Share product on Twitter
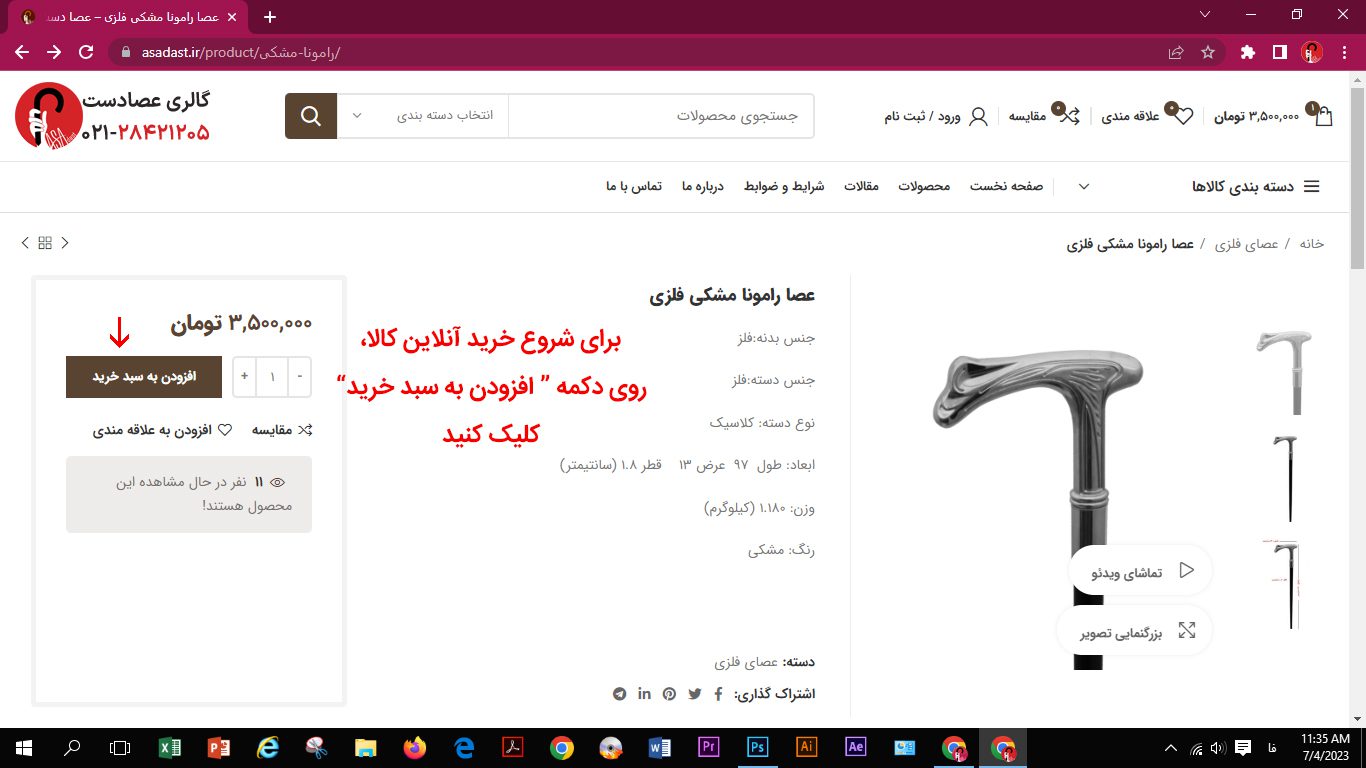This screenshot has height=768, width=1366. point(695,694)
